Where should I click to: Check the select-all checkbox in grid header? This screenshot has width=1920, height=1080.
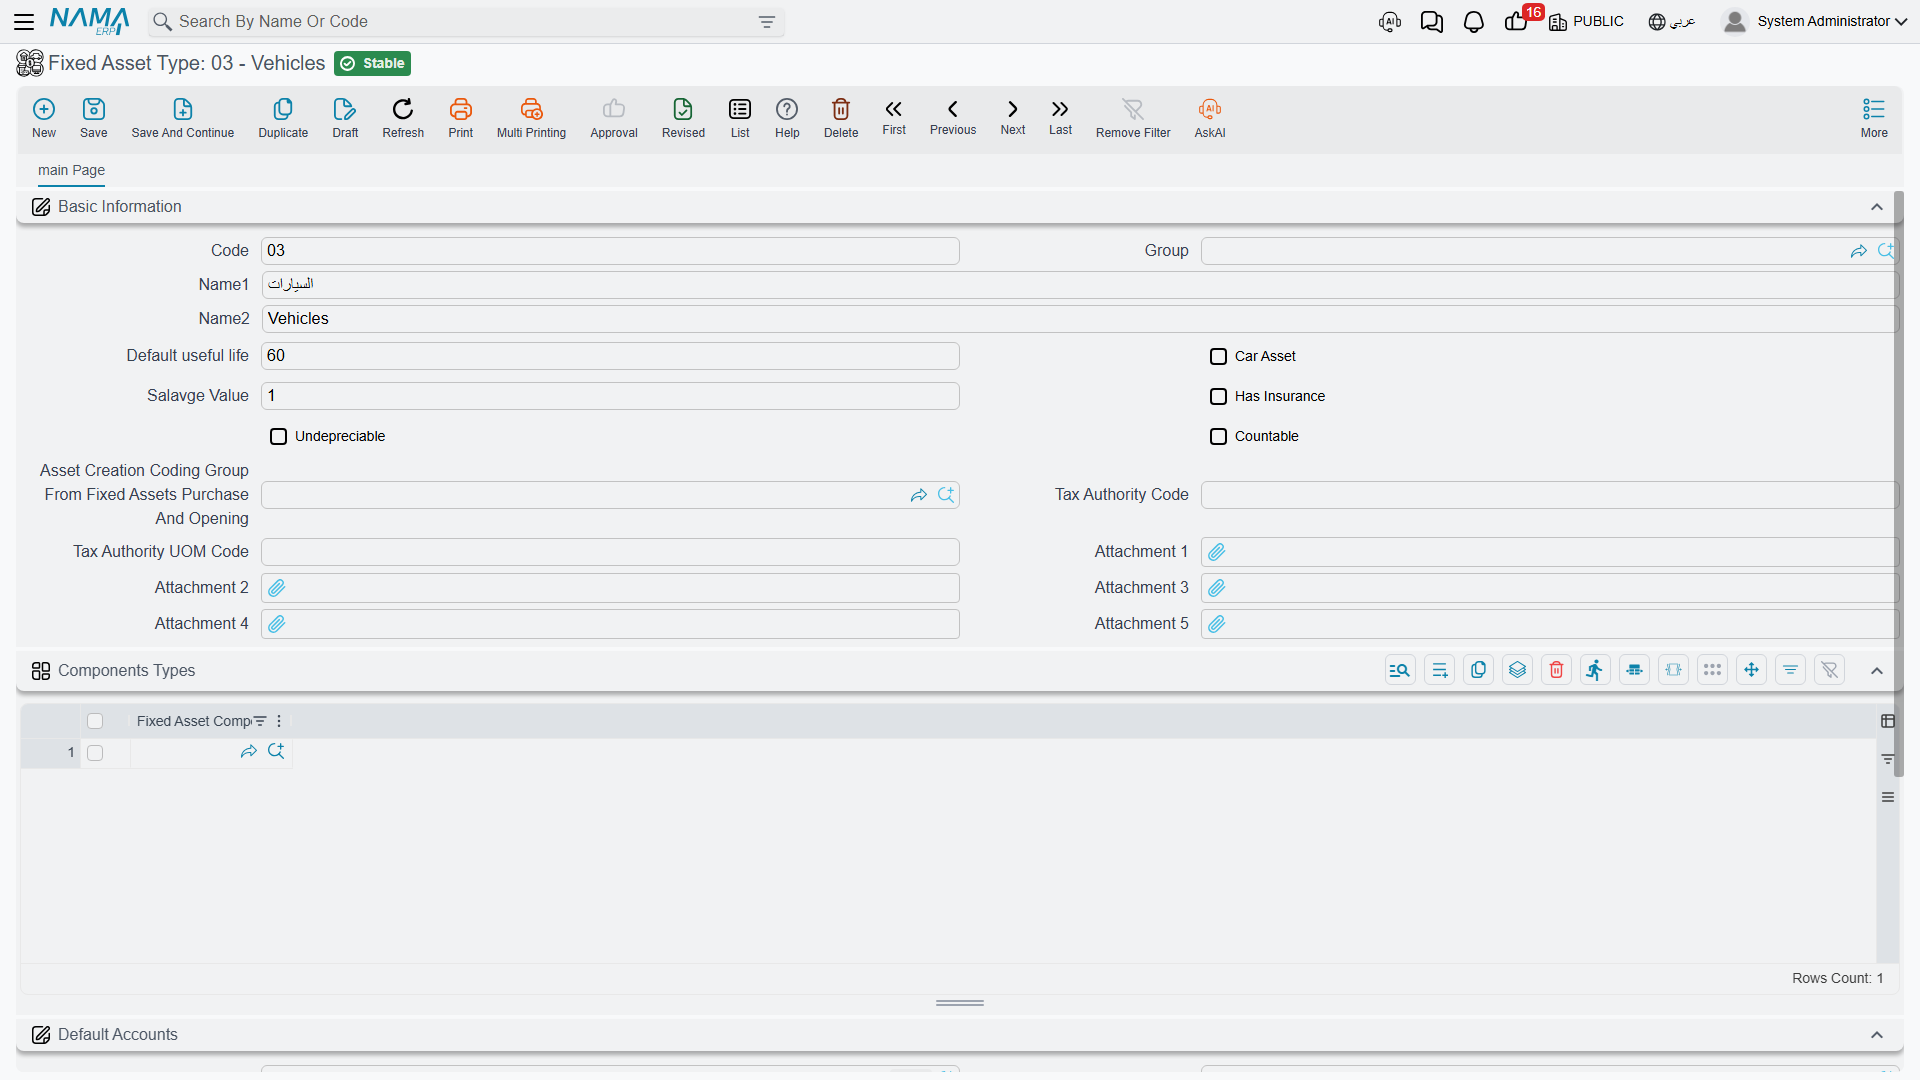click(x=95, y=721)
